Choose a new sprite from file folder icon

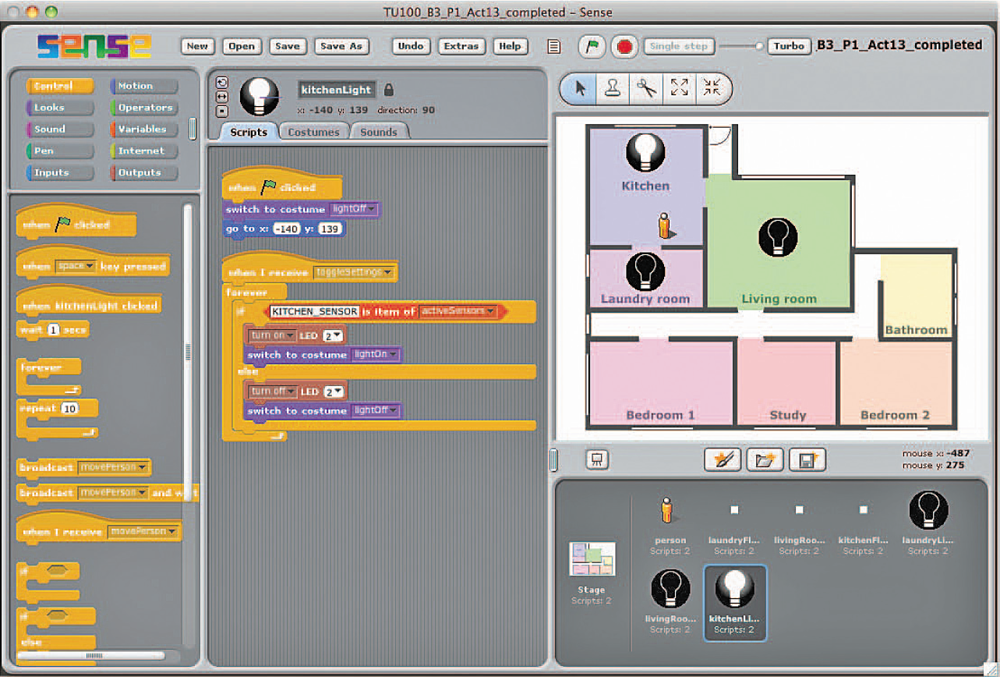[765, 459]
